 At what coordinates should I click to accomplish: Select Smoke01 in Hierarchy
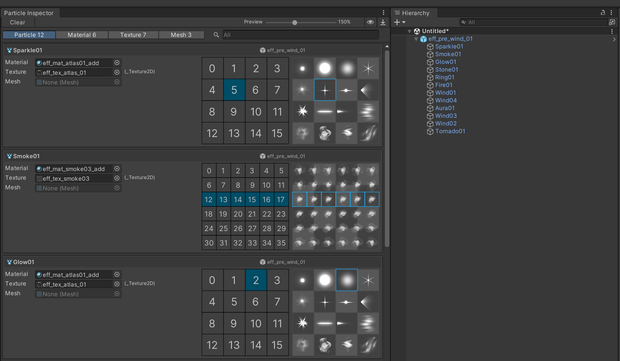pyautogui.click(x=448, y=54)
